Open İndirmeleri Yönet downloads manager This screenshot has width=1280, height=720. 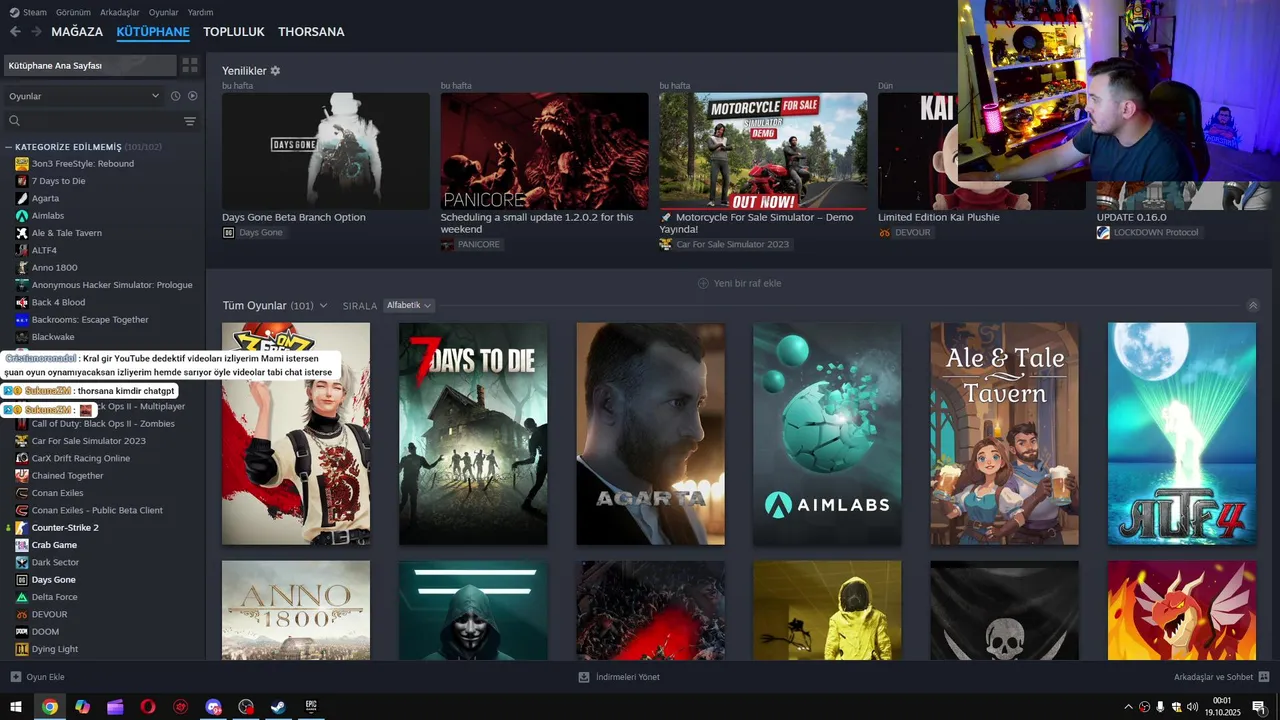tap(619, 677)
